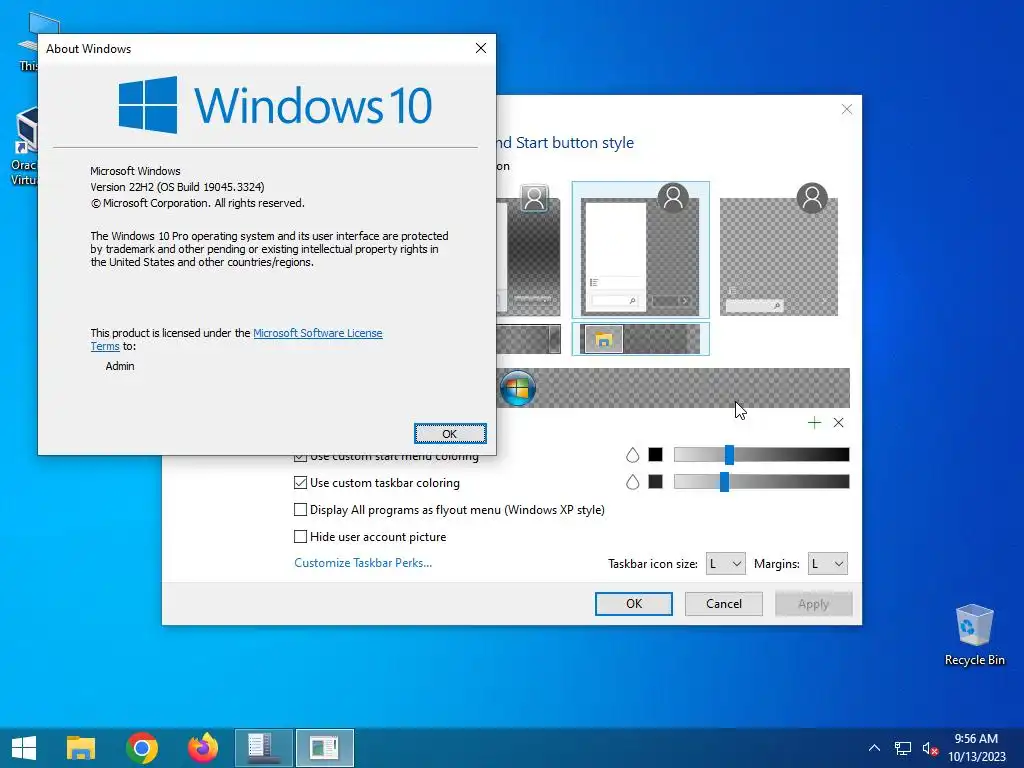This screenshot has height=768, width=1024.
Task: Enable Display All programs as flyout menu
Action: 300,509
